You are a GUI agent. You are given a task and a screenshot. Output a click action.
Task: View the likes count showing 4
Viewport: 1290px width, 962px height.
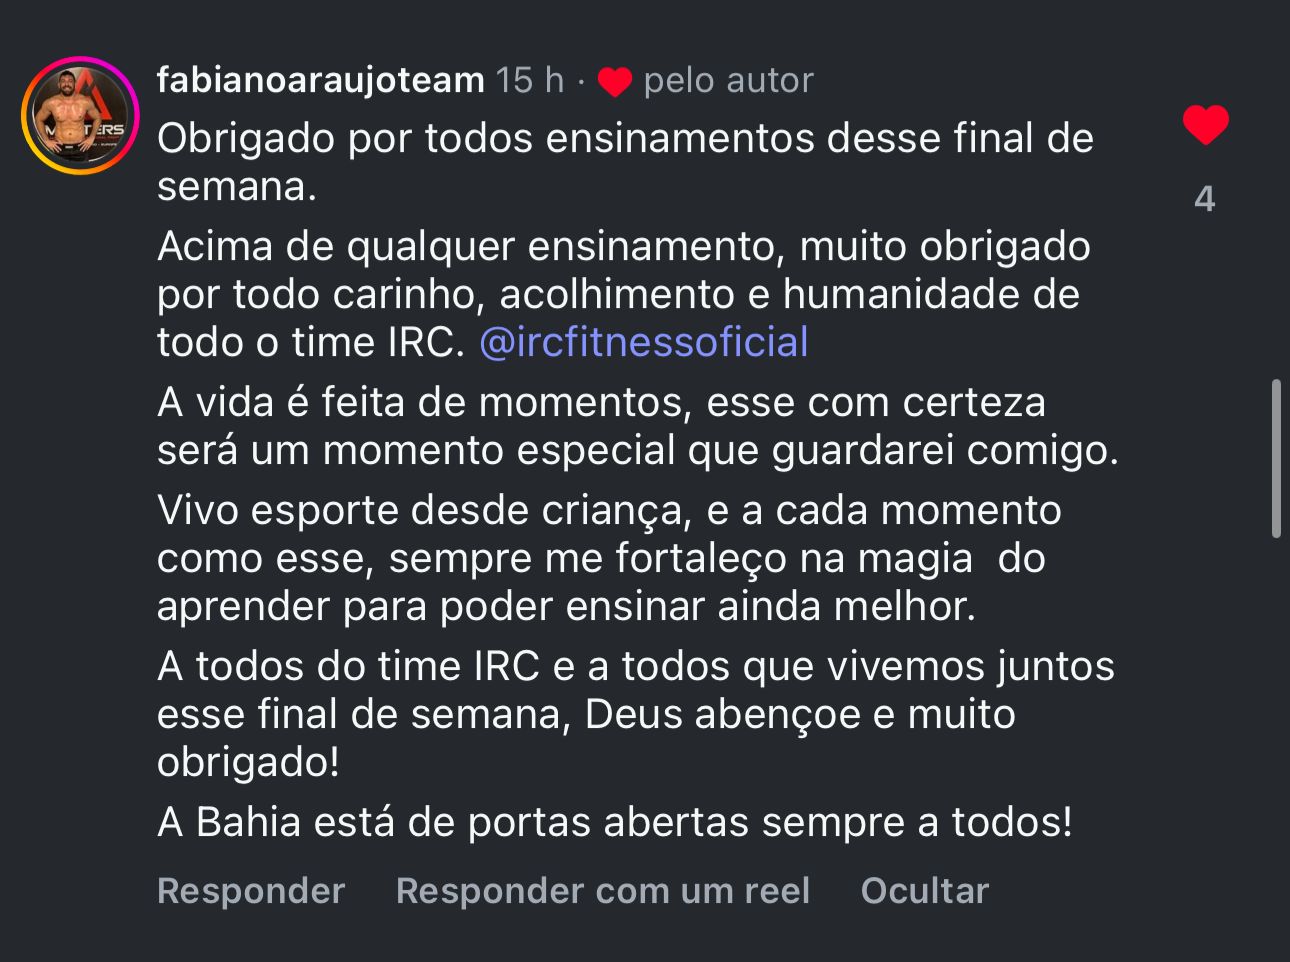coord(1205,199)
